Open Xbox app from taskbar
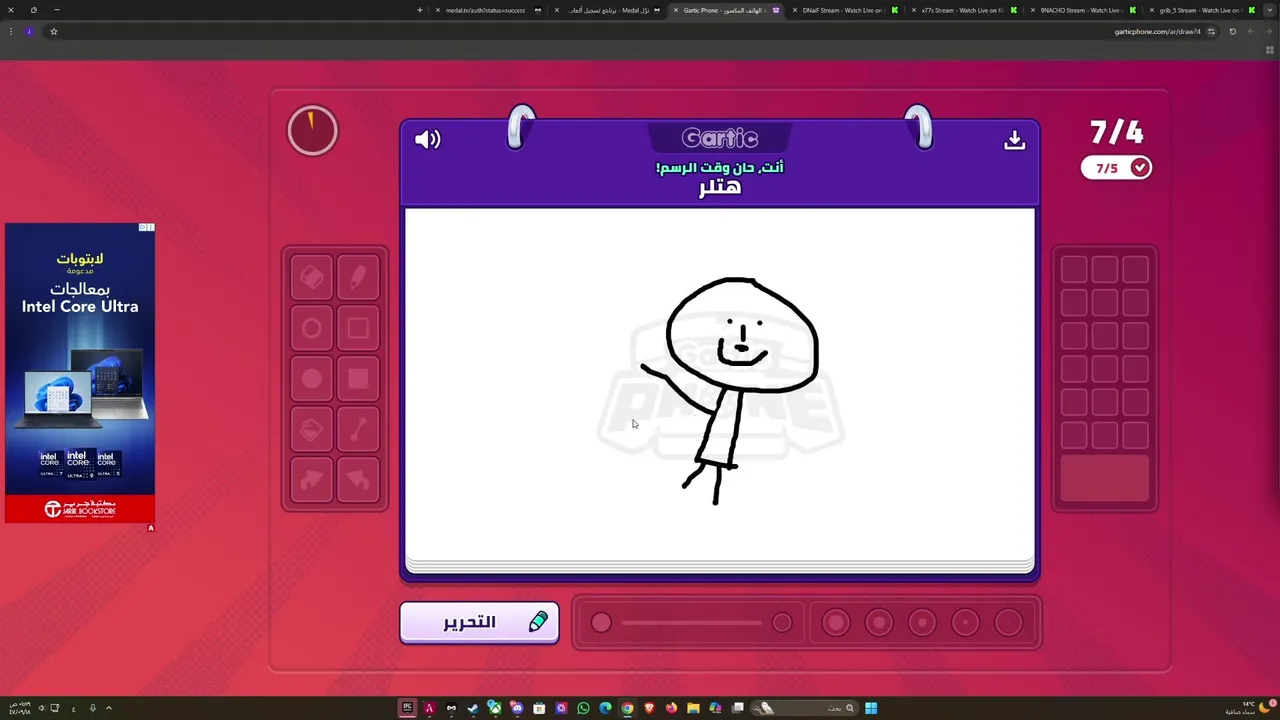The image size is (1280, 720). tap(494, 708)
